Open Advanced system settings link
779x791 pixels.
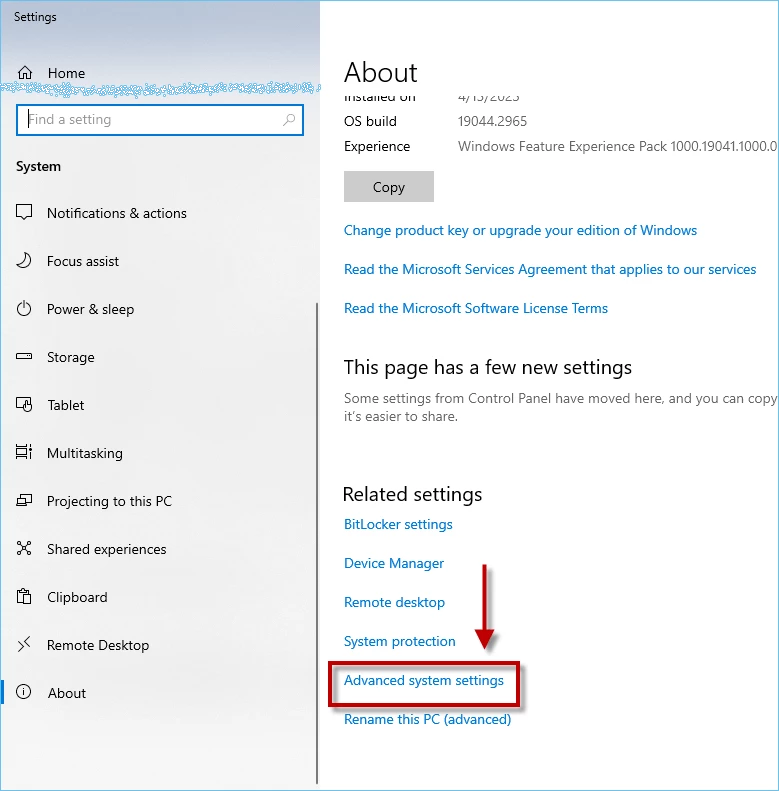[424, 681]
